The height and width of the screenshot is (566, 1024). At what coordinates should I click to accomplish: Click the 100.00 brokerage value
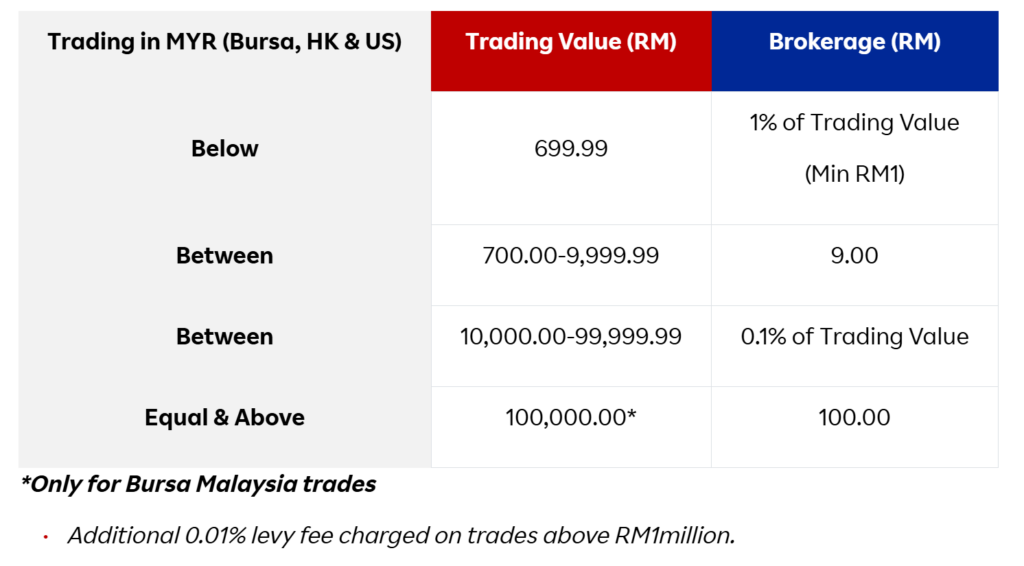[x=854, y=417]
